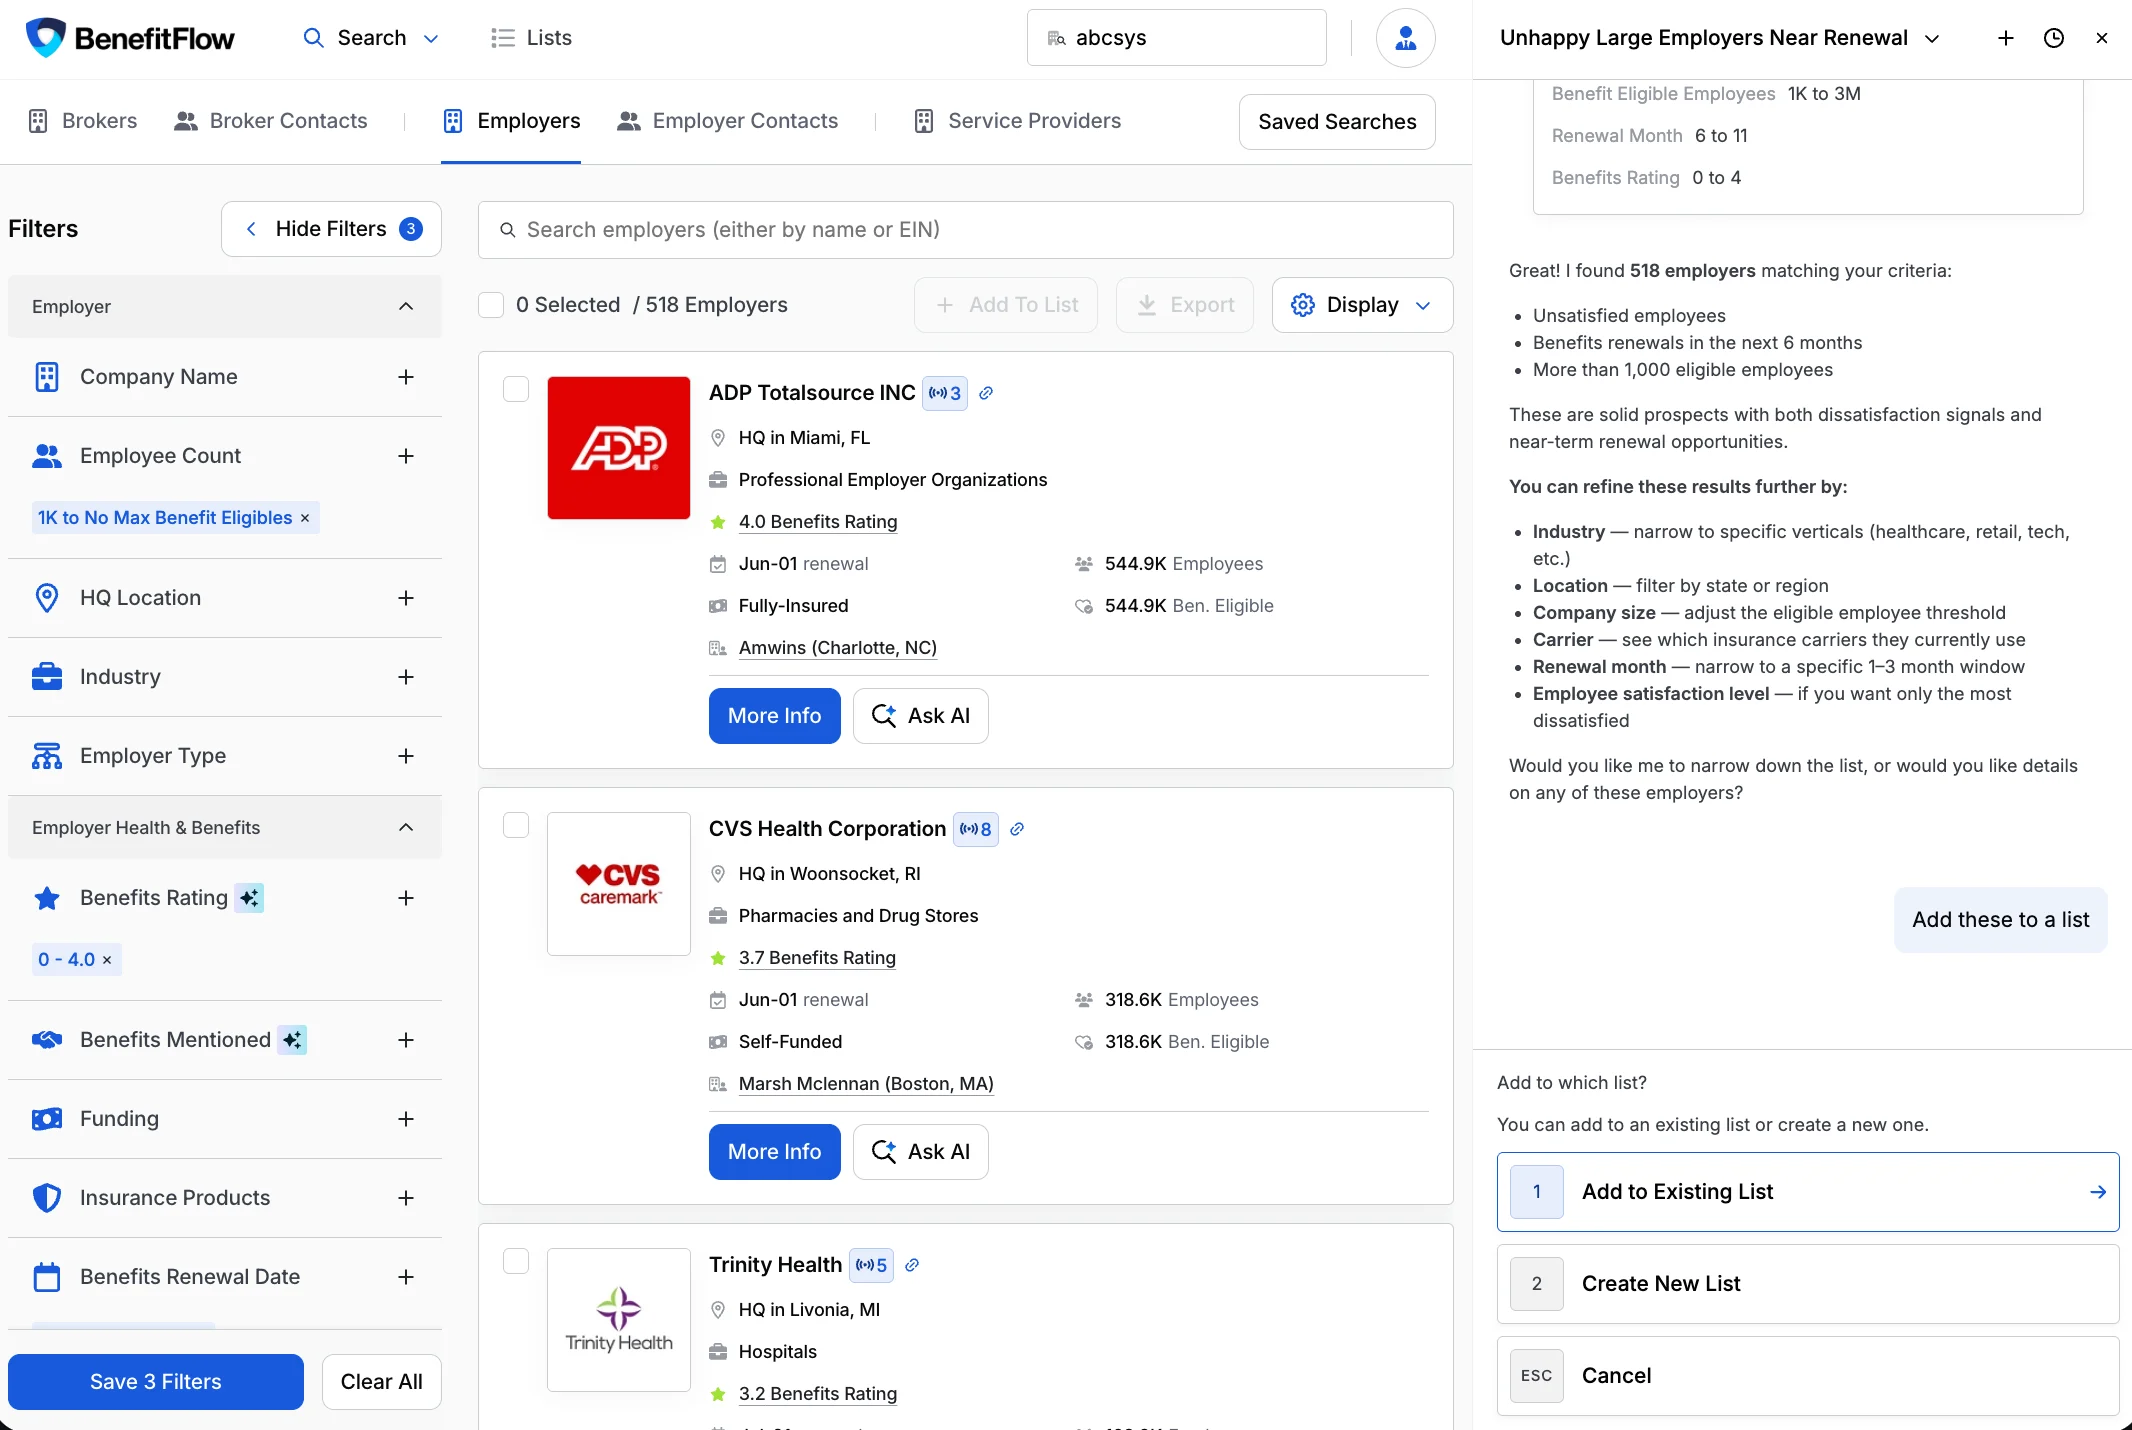Open Trinity Health external link icon
The image size is (2132, 1430).
tap(912, 1265)
